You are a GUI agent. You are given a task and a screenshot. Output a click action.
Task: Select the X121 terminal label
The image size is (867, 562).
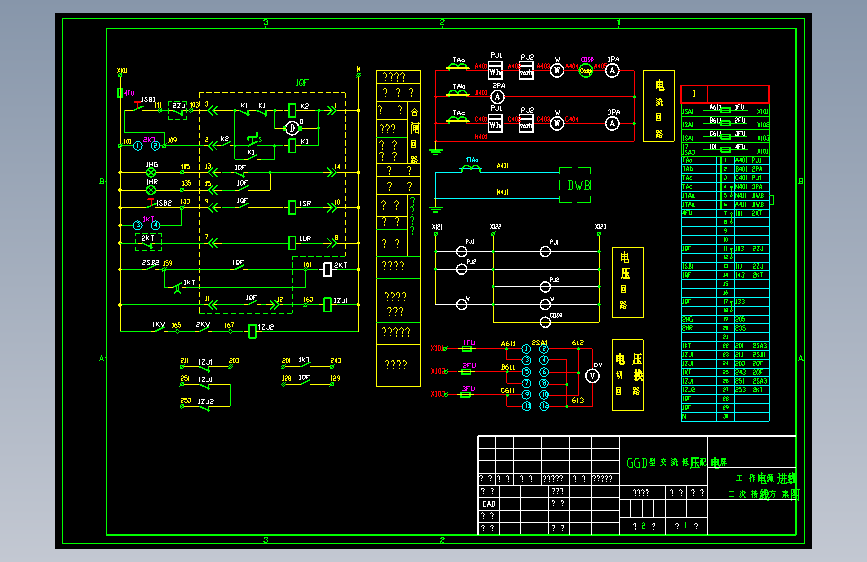[x=437, y=227]
